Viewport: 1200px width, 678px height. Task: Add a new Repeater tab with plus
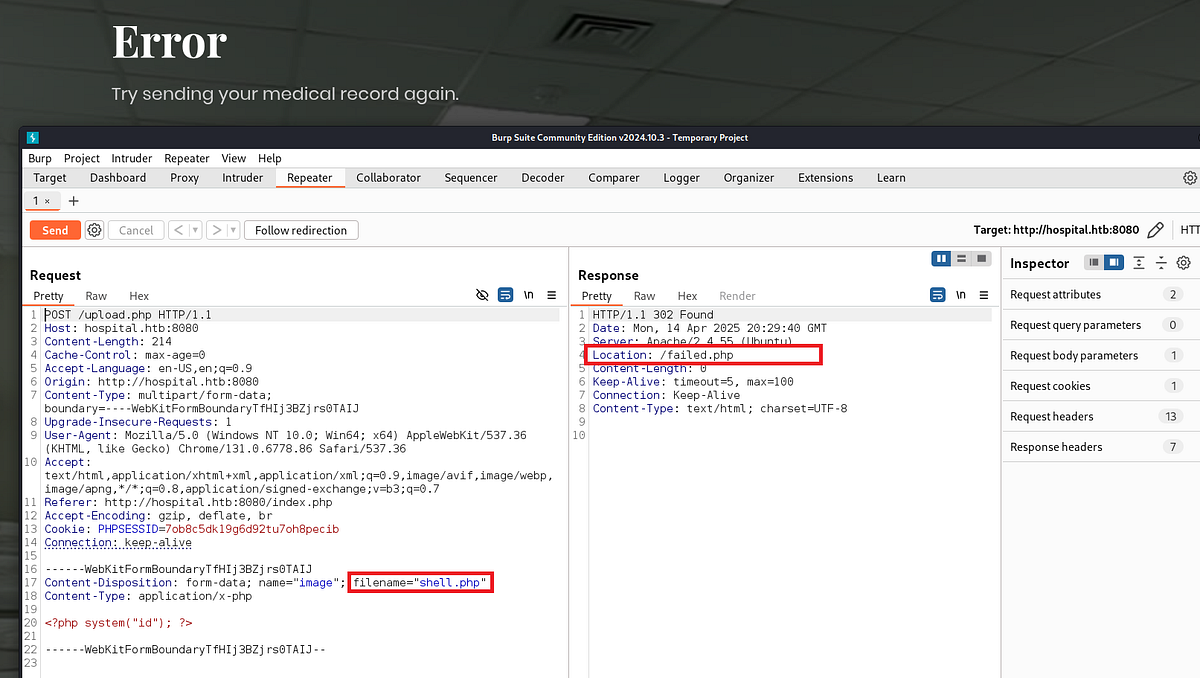(73, 201)
